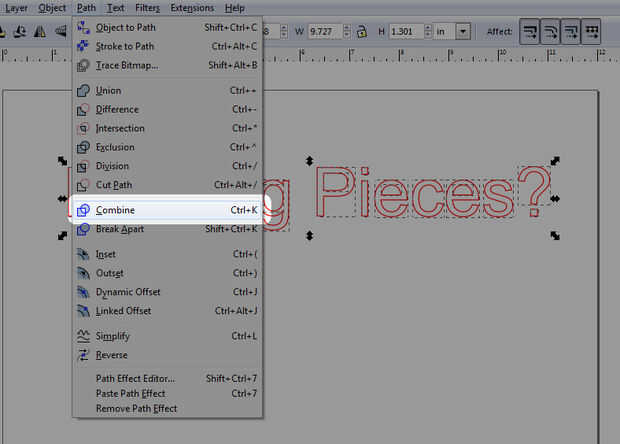Select Reverse menu entry

click(x=167, y=355)
